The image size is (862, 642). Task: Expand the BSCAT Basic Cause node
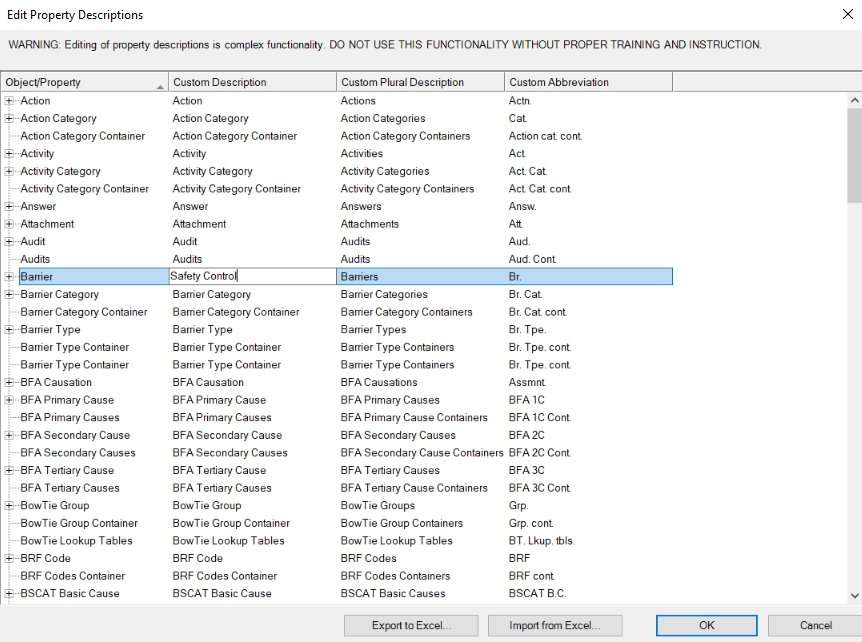[10, 594]
